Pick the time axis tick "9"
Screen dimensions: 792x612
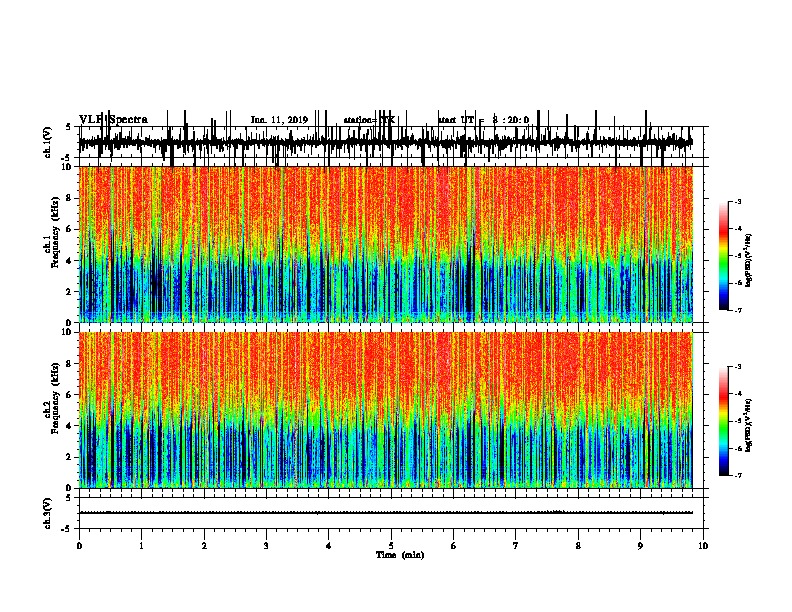640,546
